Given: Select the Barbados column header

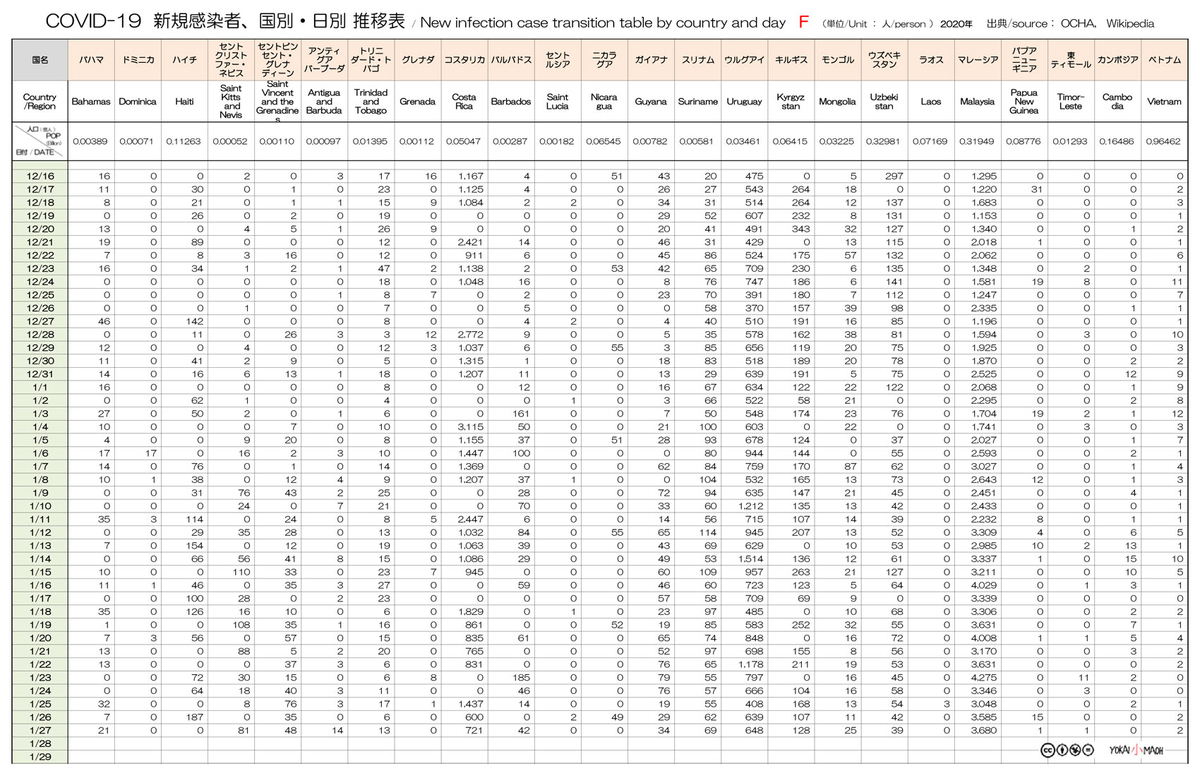Looking at the screenshot, I should click(511, 102).
